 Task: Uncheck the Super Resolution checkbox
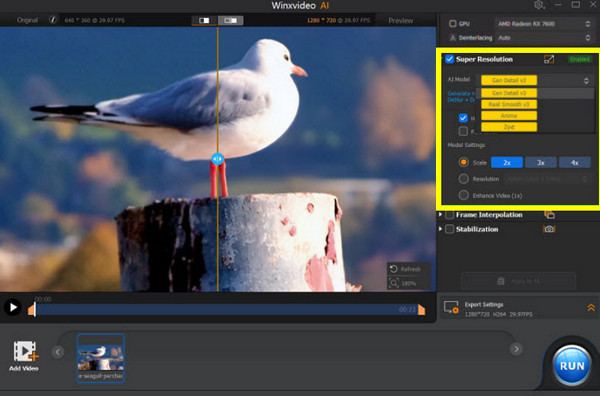pyautogui.click(x=449, y=59)
